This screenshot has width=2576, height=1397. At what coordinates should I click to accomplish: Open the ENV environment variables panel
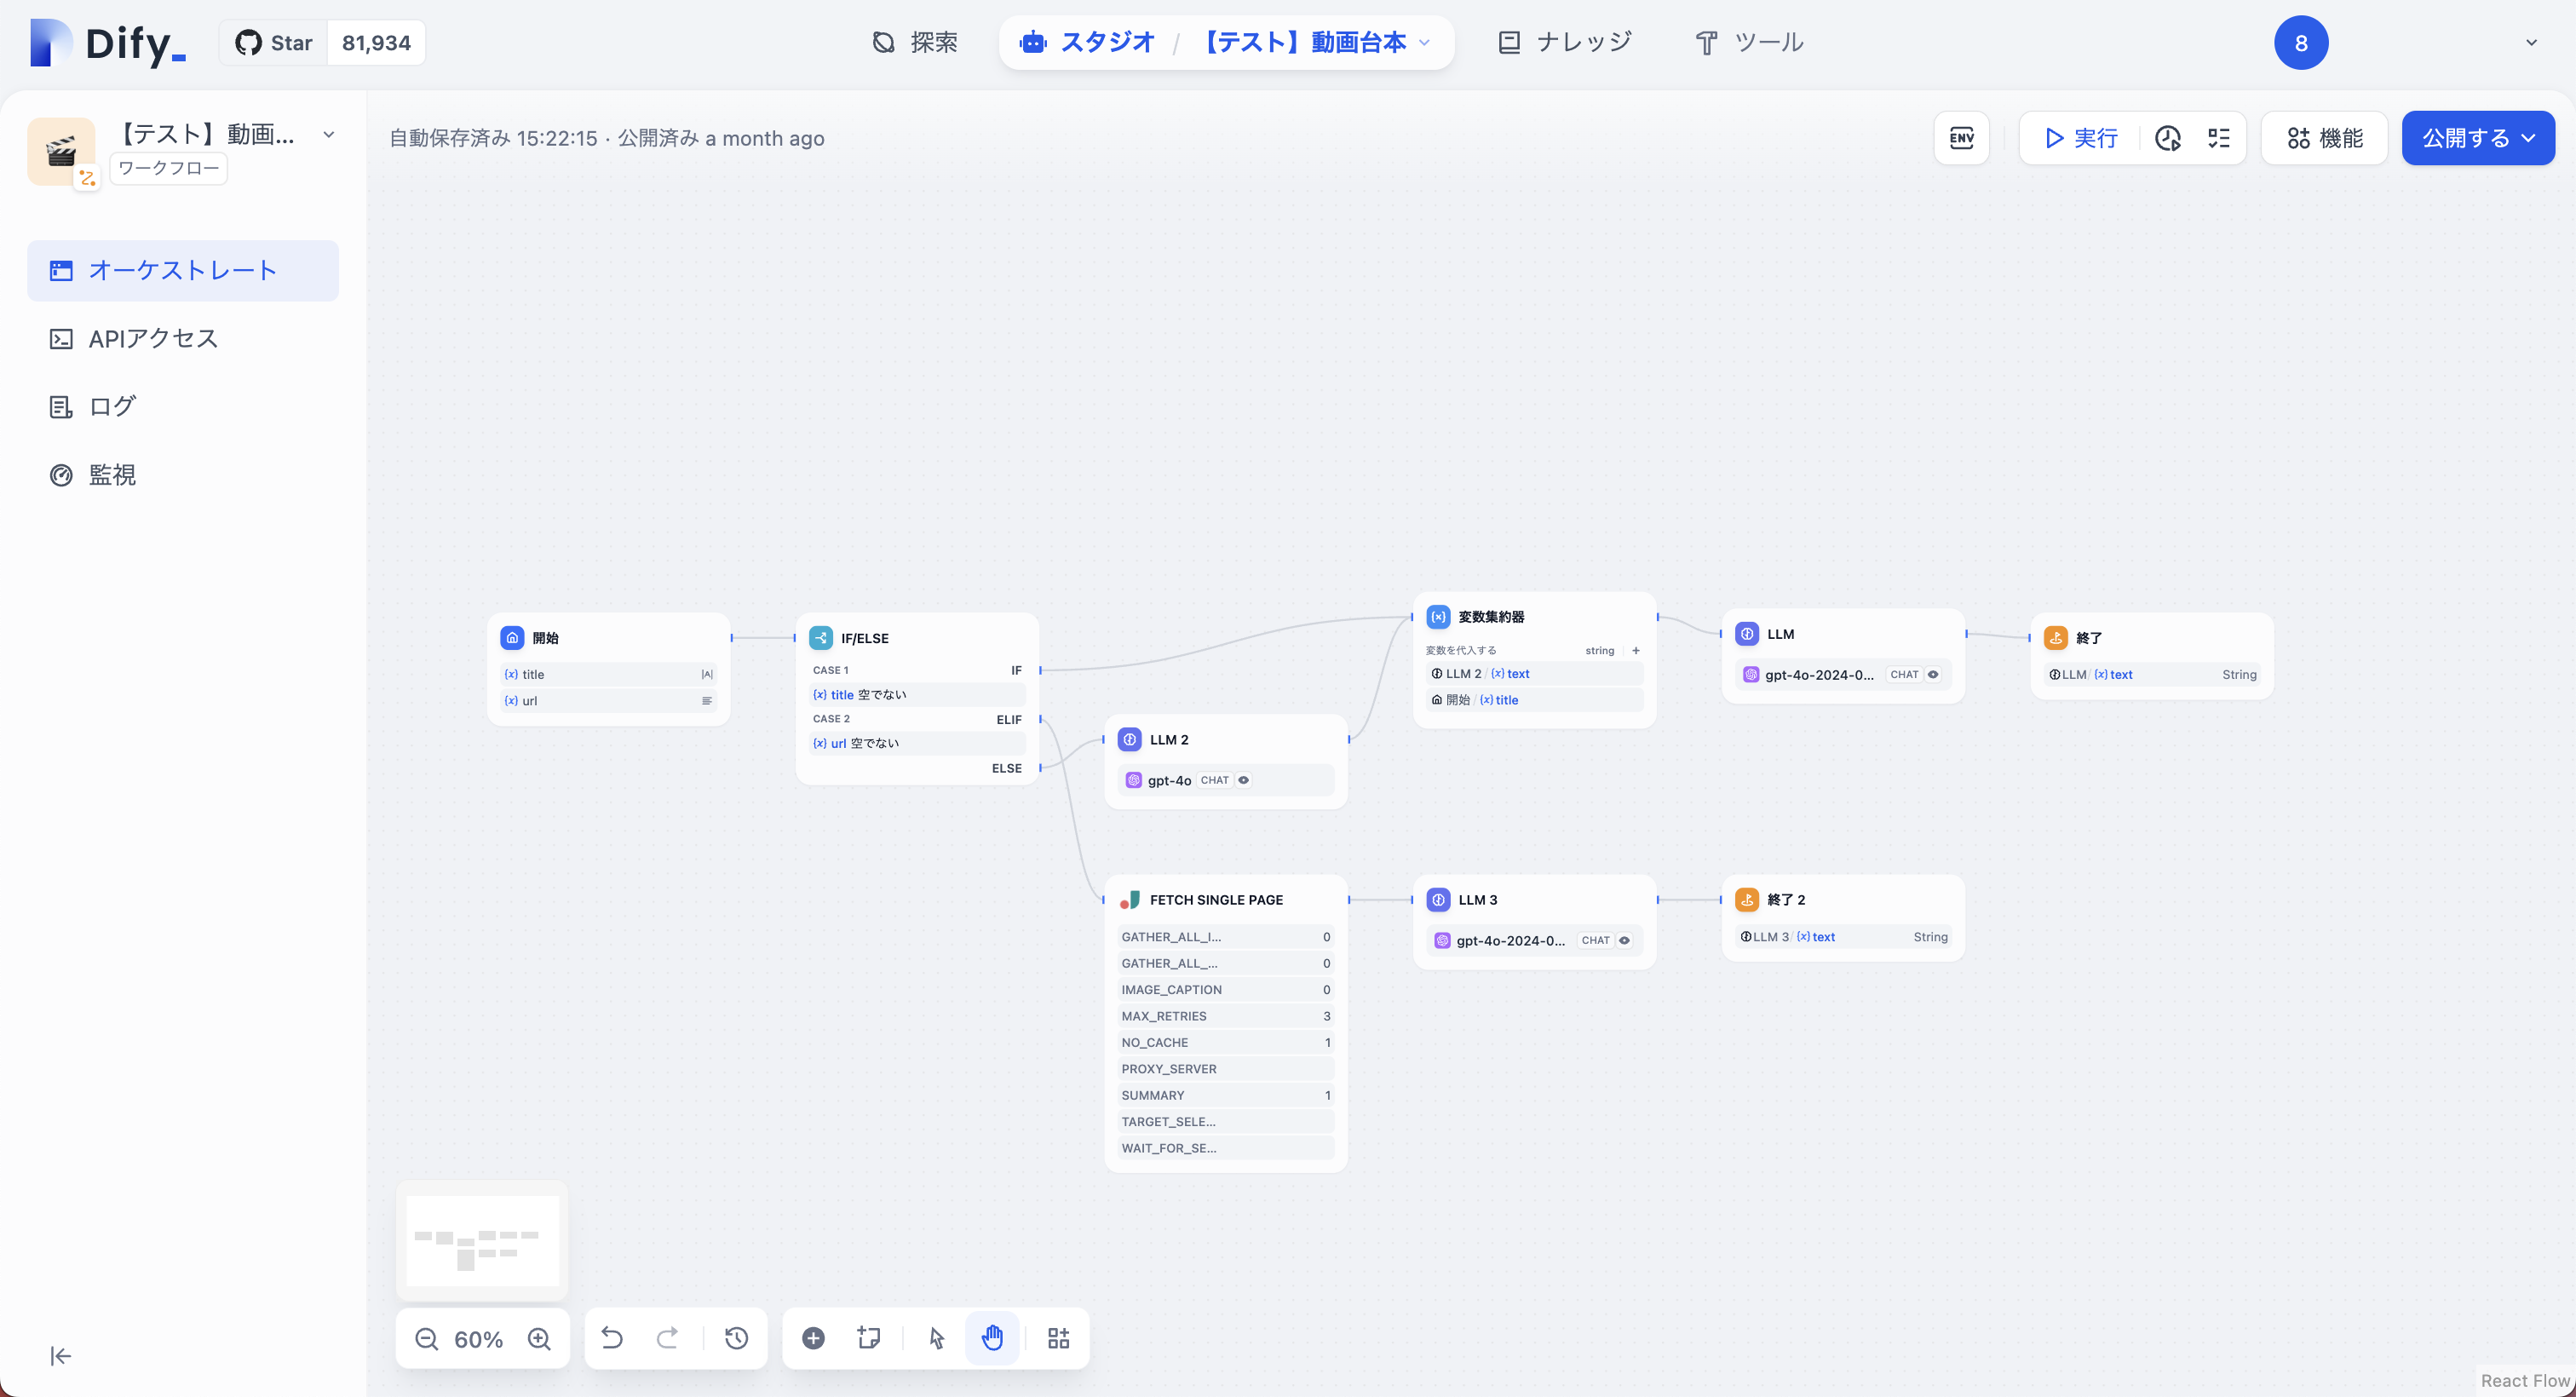[x=1961, y=138]
